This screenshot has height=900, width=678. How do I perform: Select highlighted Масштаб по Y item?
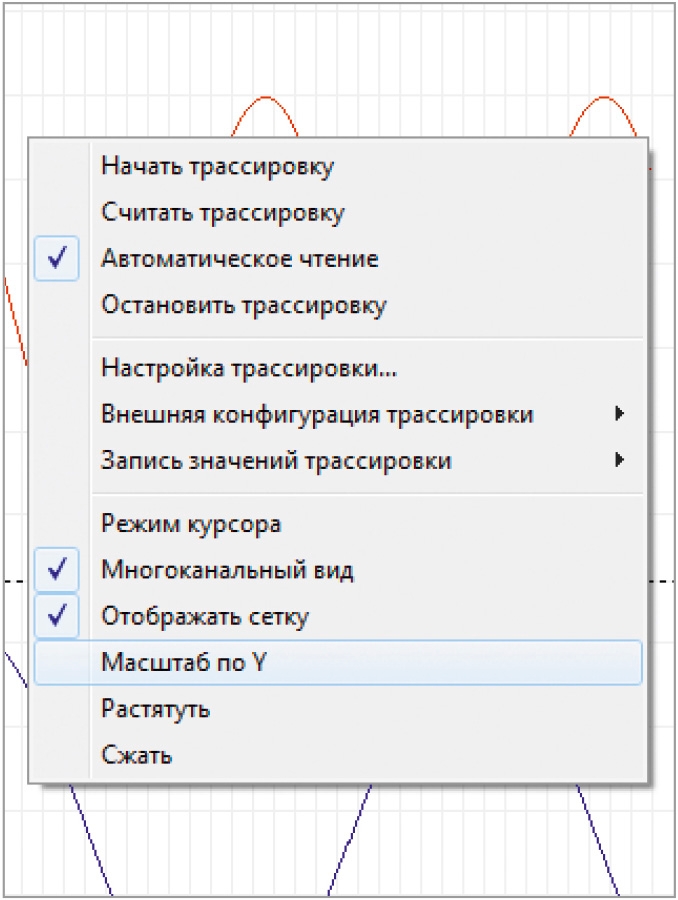pos(338,663)
